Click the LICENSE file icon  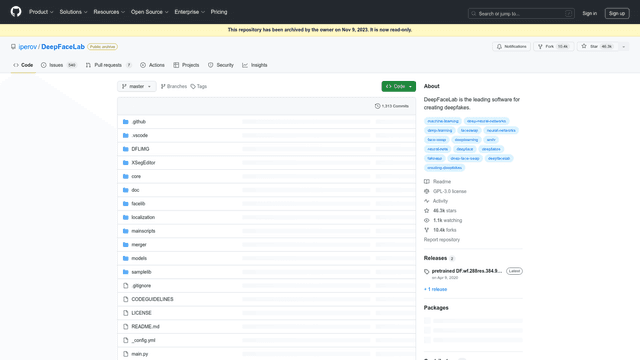click(x=126, y=313)
